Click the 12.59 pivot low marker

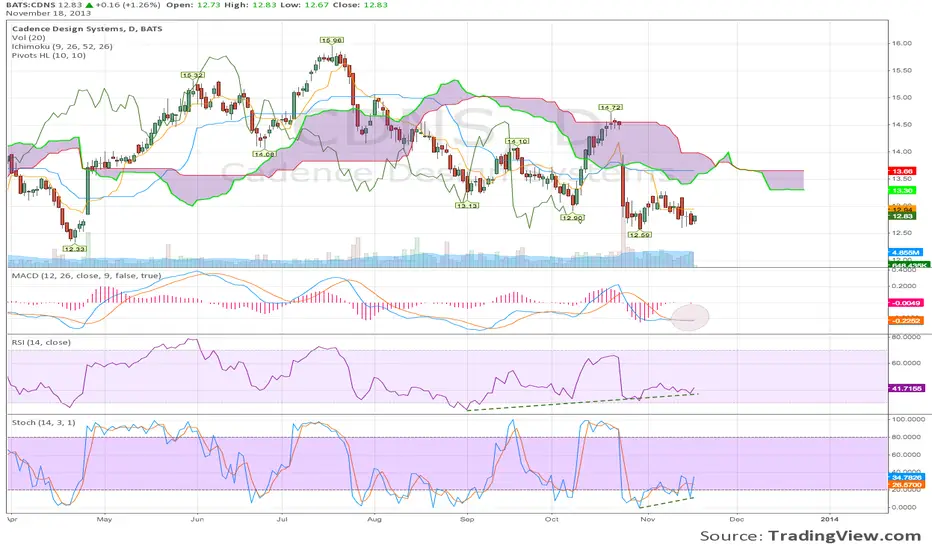[x=640, y=235]
